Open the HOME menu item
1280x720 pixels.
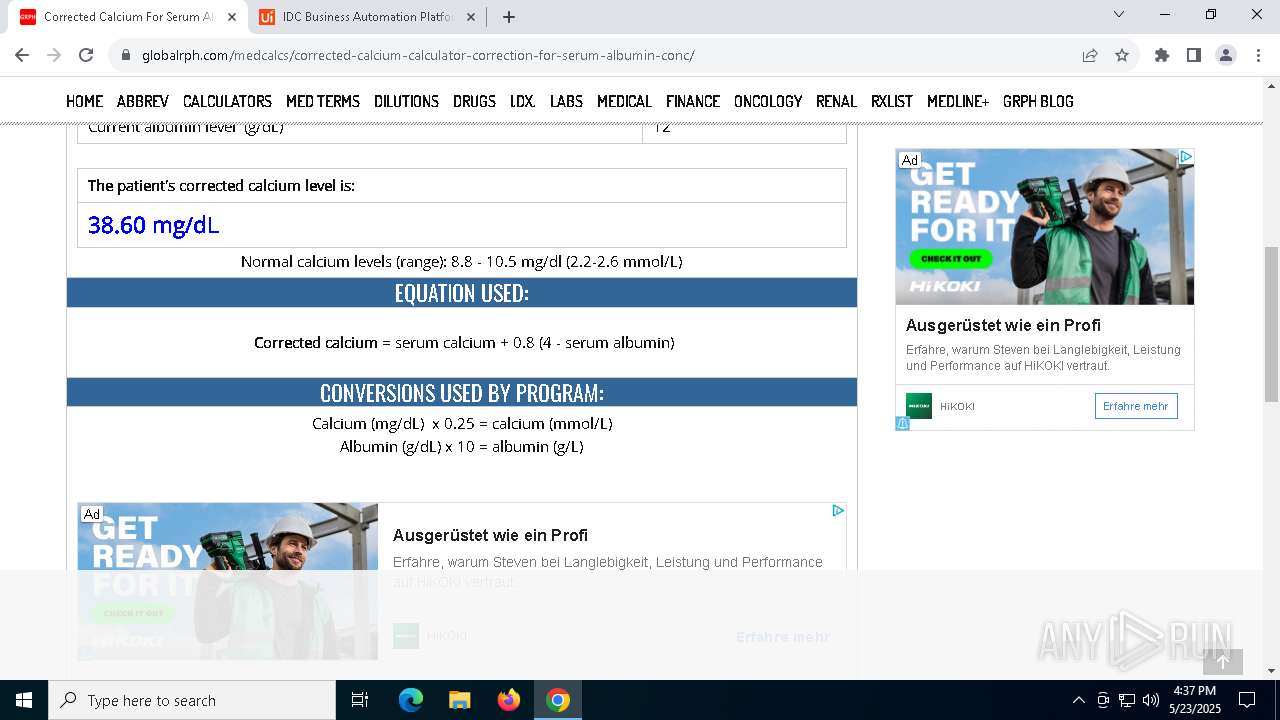tap(84, 101)
